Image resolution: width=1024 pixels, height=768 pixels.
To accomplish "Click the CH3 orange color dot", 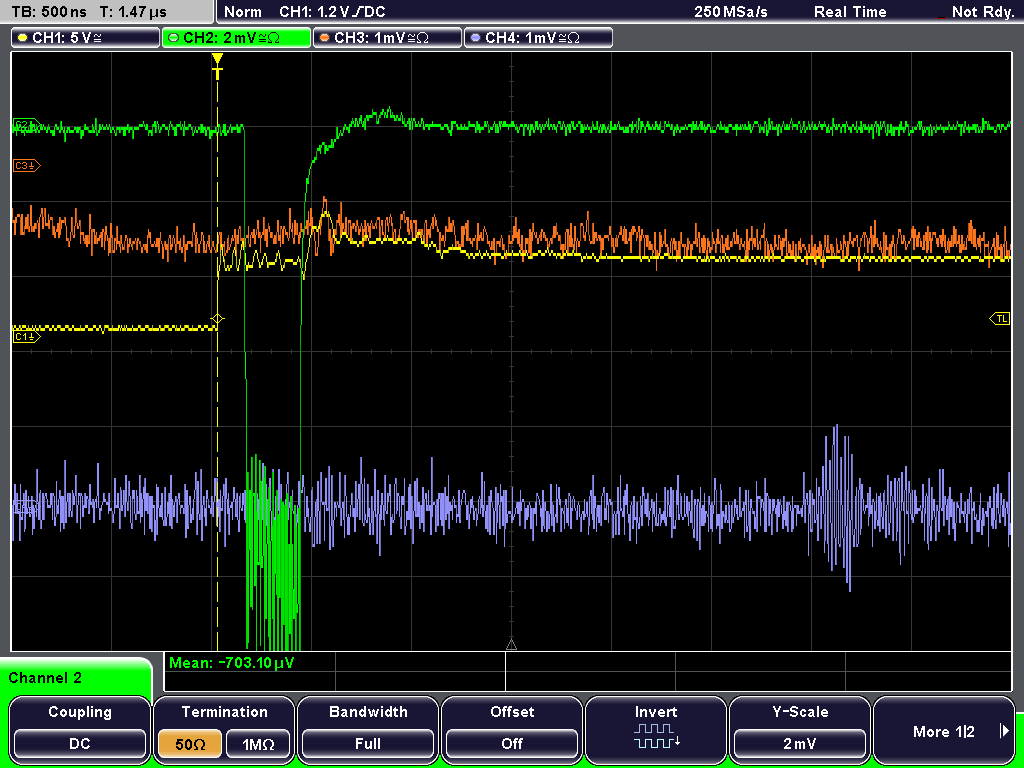I will tap(325, 38).
